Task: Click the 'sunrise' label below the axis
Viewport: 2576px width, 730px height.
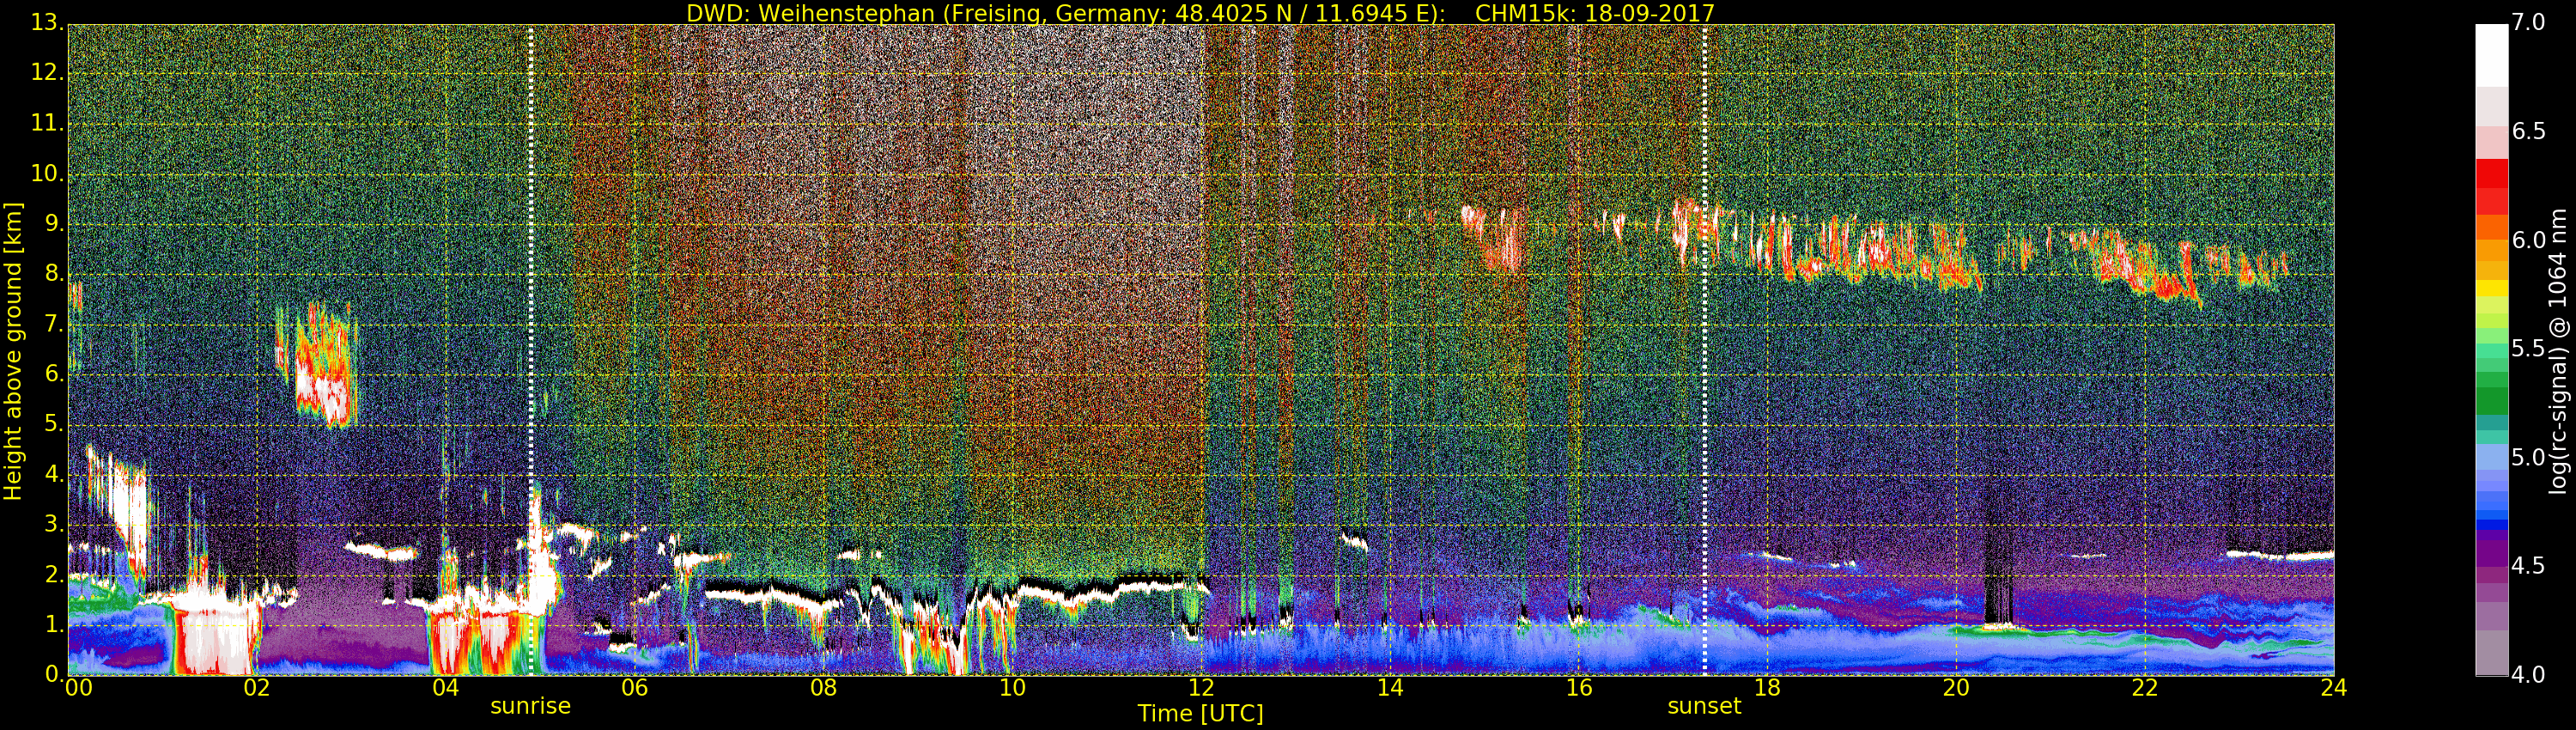Action: pos(530,706)
